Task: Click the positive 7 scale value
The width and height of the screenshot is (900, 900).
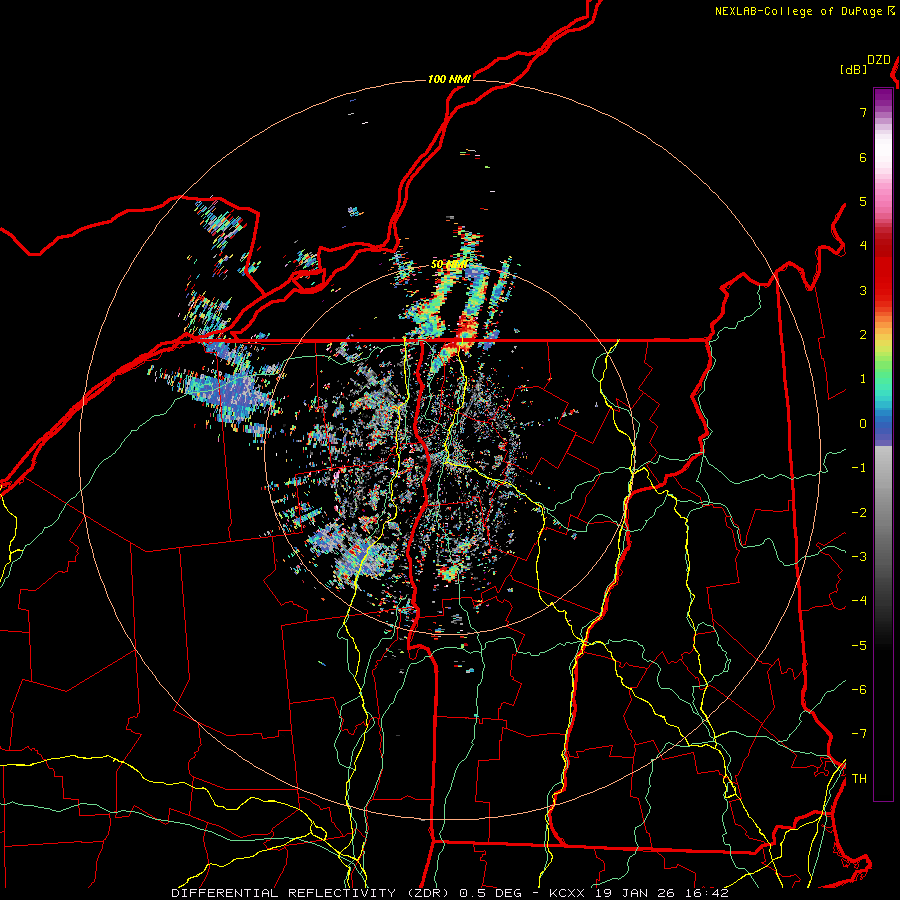Action: [x=863, y=112]
